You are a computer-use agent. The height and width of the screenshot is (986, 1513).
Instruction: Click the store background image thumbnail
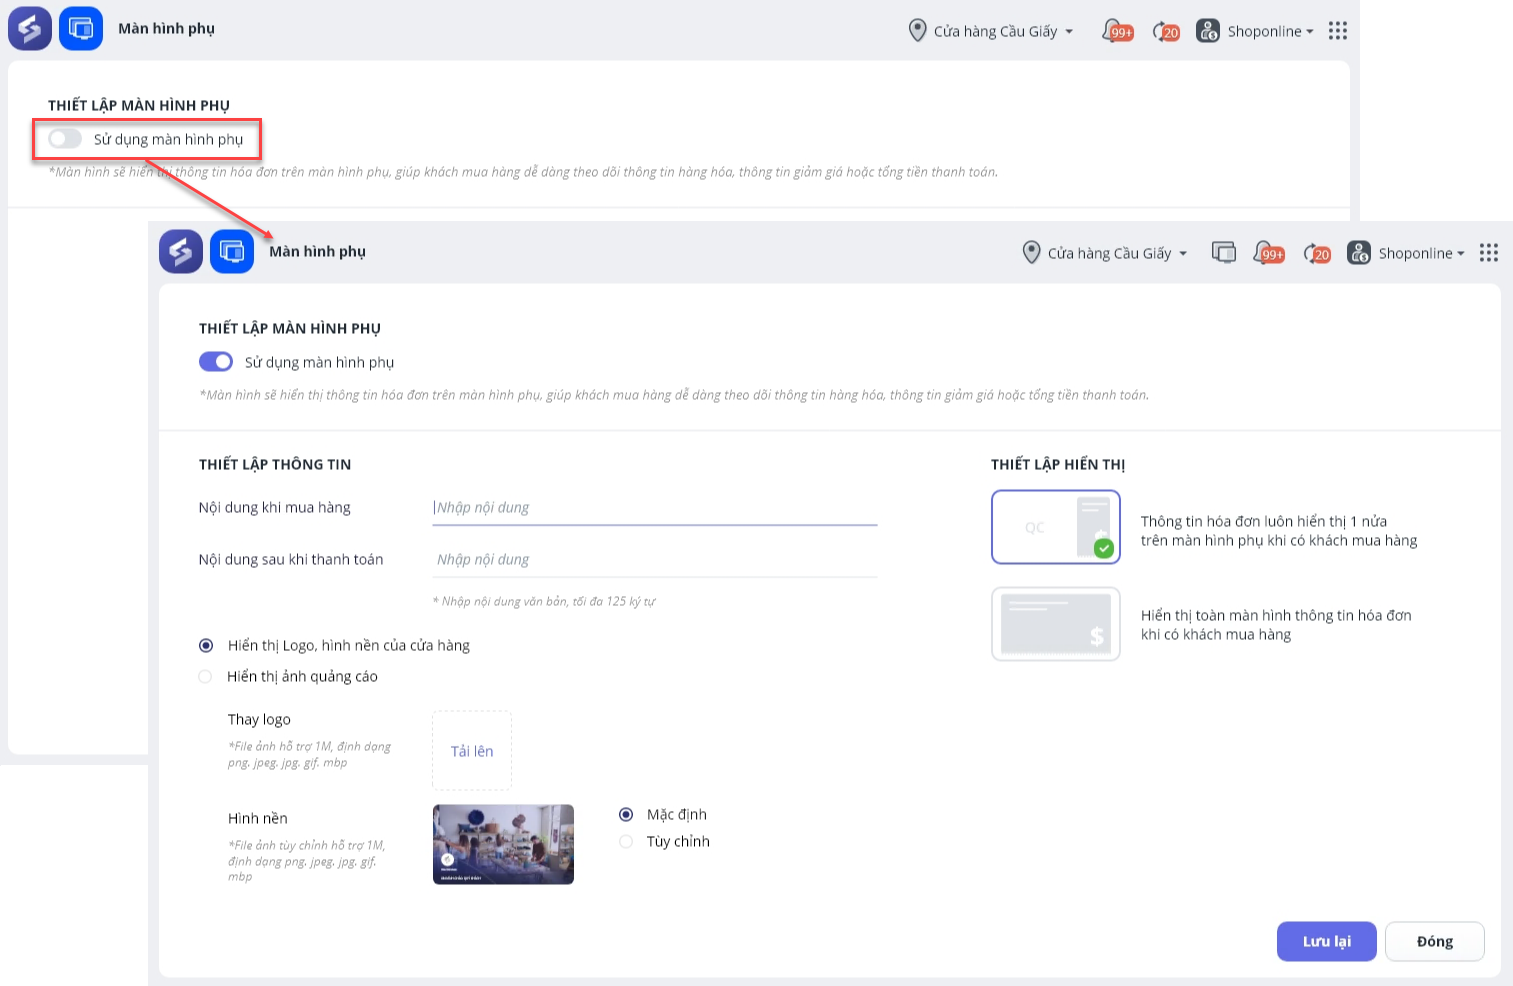pos(504,845)
